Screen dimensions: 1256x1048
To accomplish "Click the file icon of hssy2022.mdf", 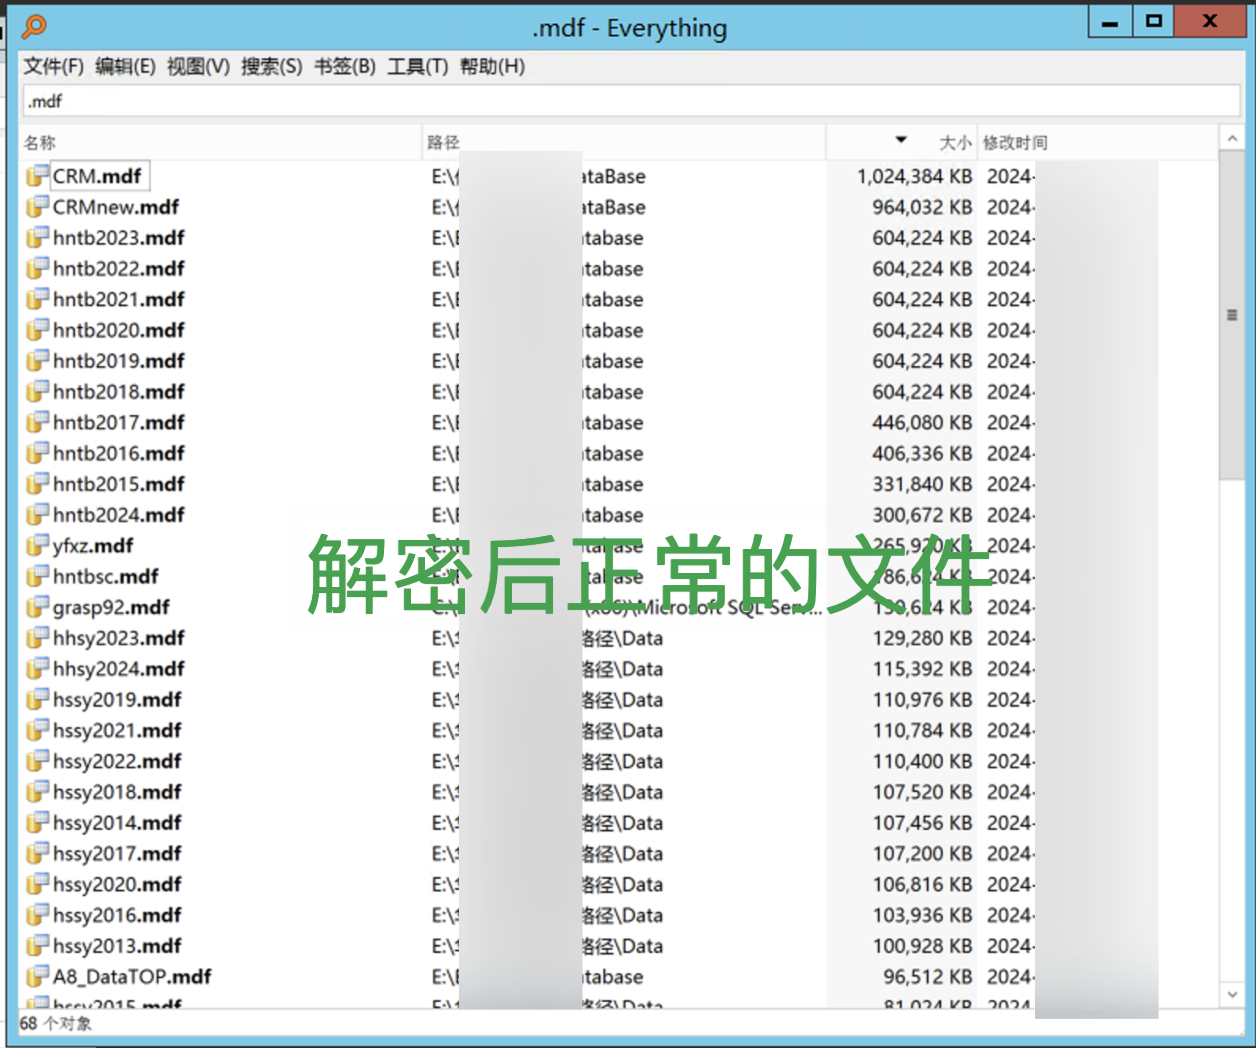I will click(37, 761).
